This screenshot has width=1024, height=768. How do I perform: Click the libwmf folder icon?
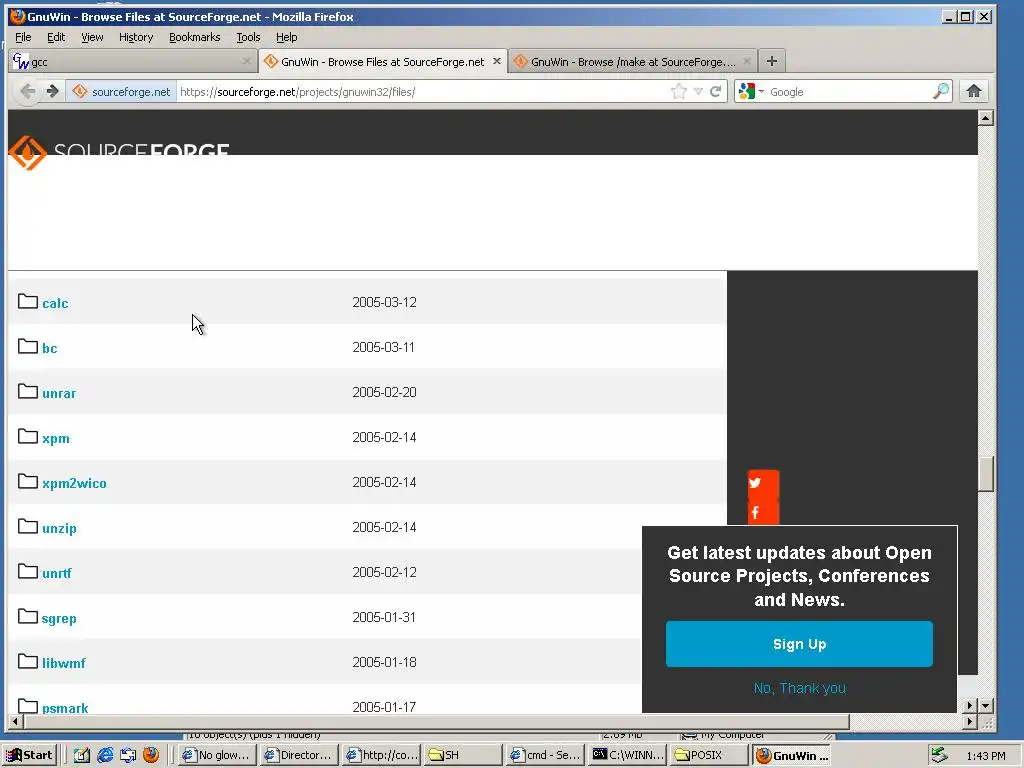click(x=27, y=662)
